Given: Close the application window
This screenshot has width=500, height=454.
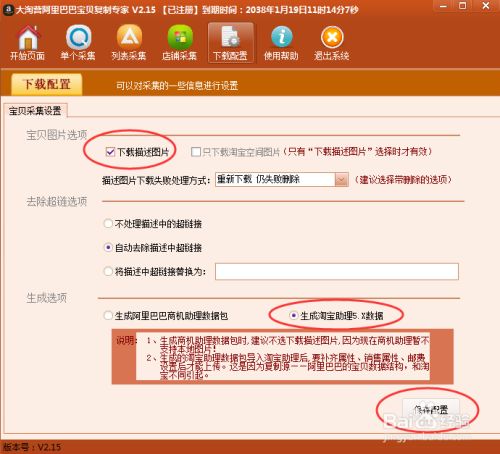Looking at the screenshot, I should pyautogui.click(x=486, y=6).
